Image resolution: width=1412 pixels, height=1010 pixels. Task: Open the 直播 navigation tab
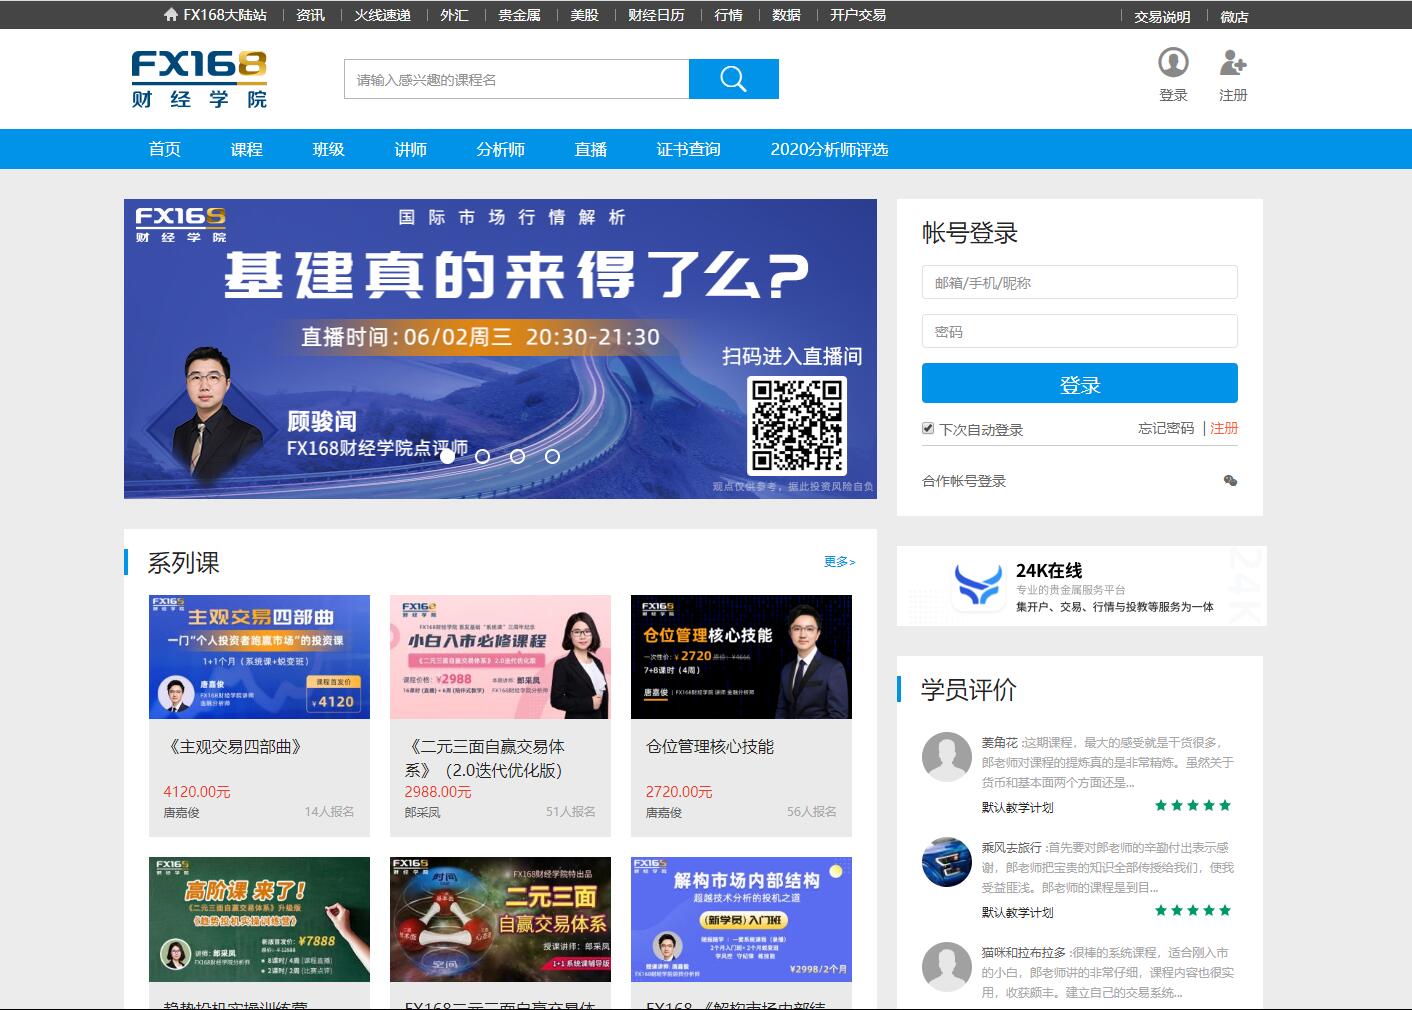coord(591,149)
